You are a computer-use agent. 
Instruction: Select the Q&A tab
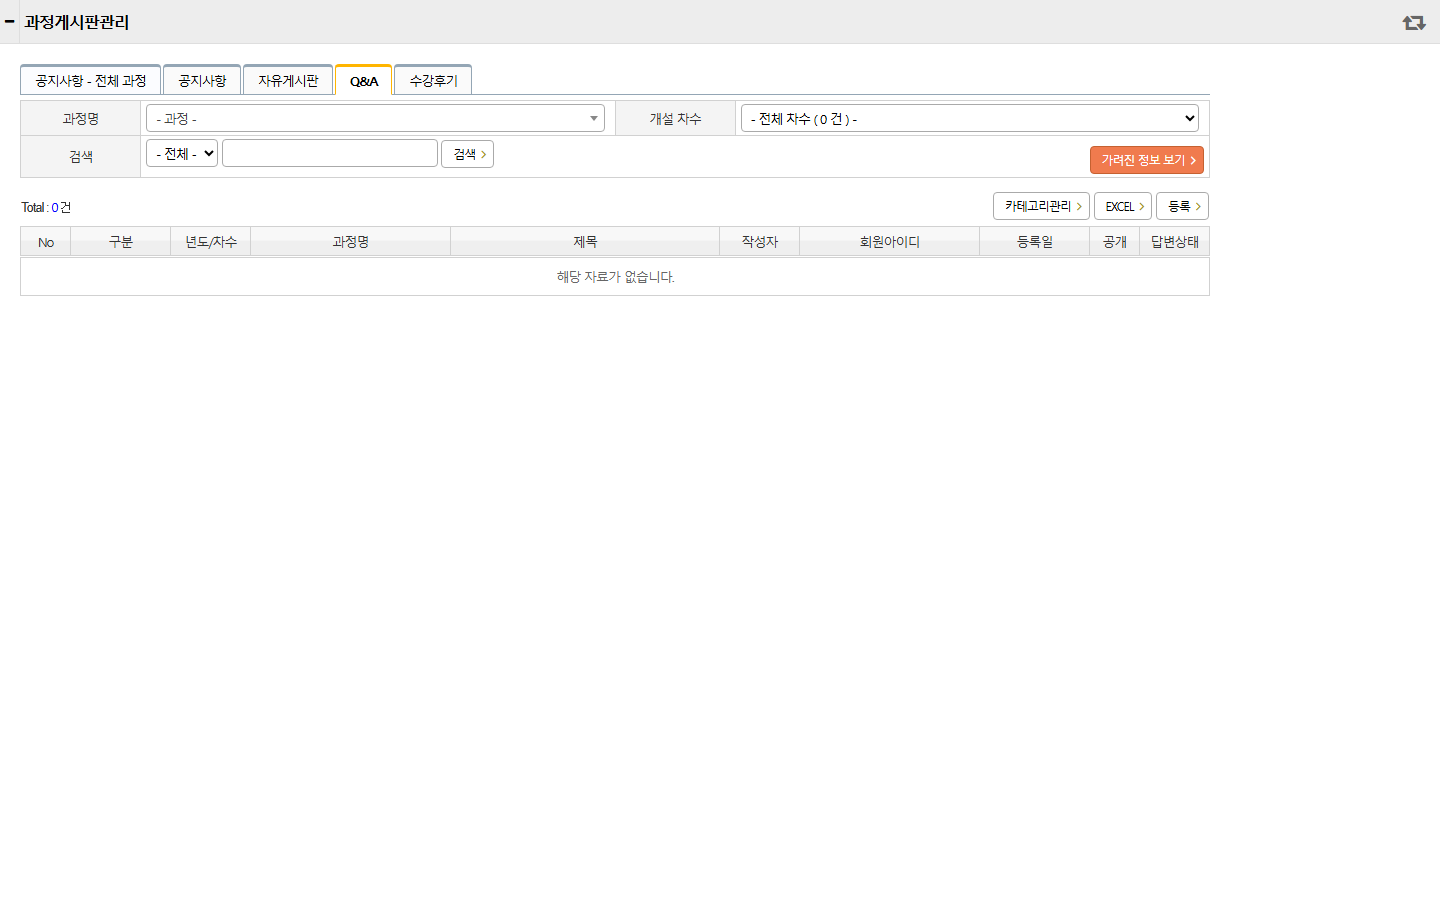pos(364,81)
